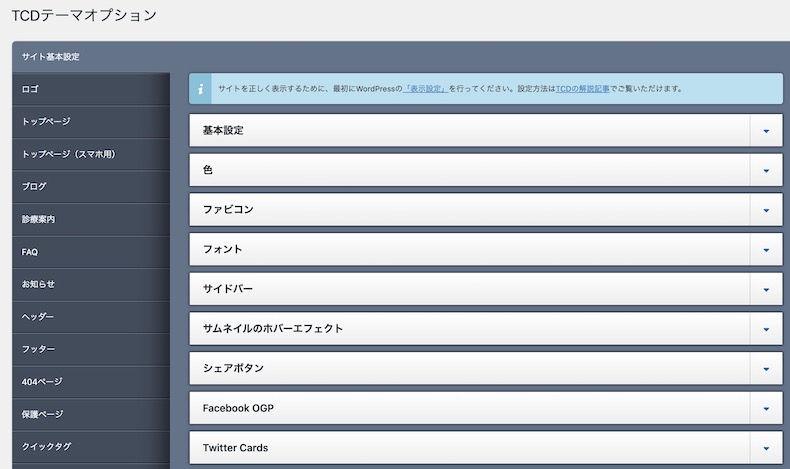Screen dimensions: 790x469
Task: Expand サムネイルのホバーエフェクト arrow
Action: (x=766, y=329)
